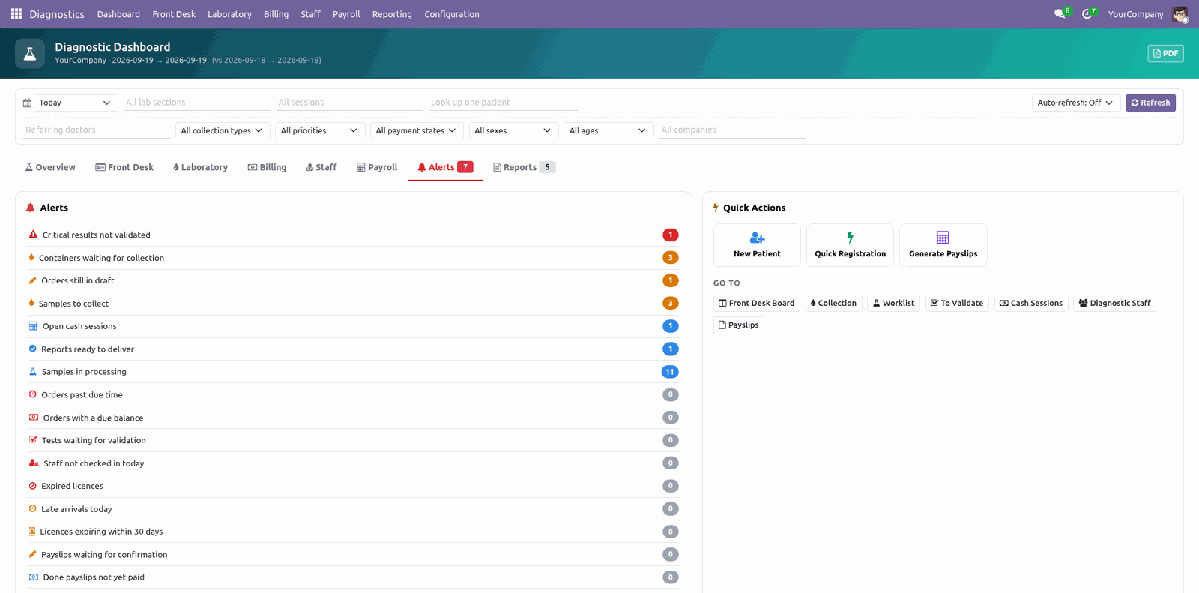The width and height of the screenshot is (1199, 593).
Task: Open the Laboratory top menu
Action: coord(229,14)
